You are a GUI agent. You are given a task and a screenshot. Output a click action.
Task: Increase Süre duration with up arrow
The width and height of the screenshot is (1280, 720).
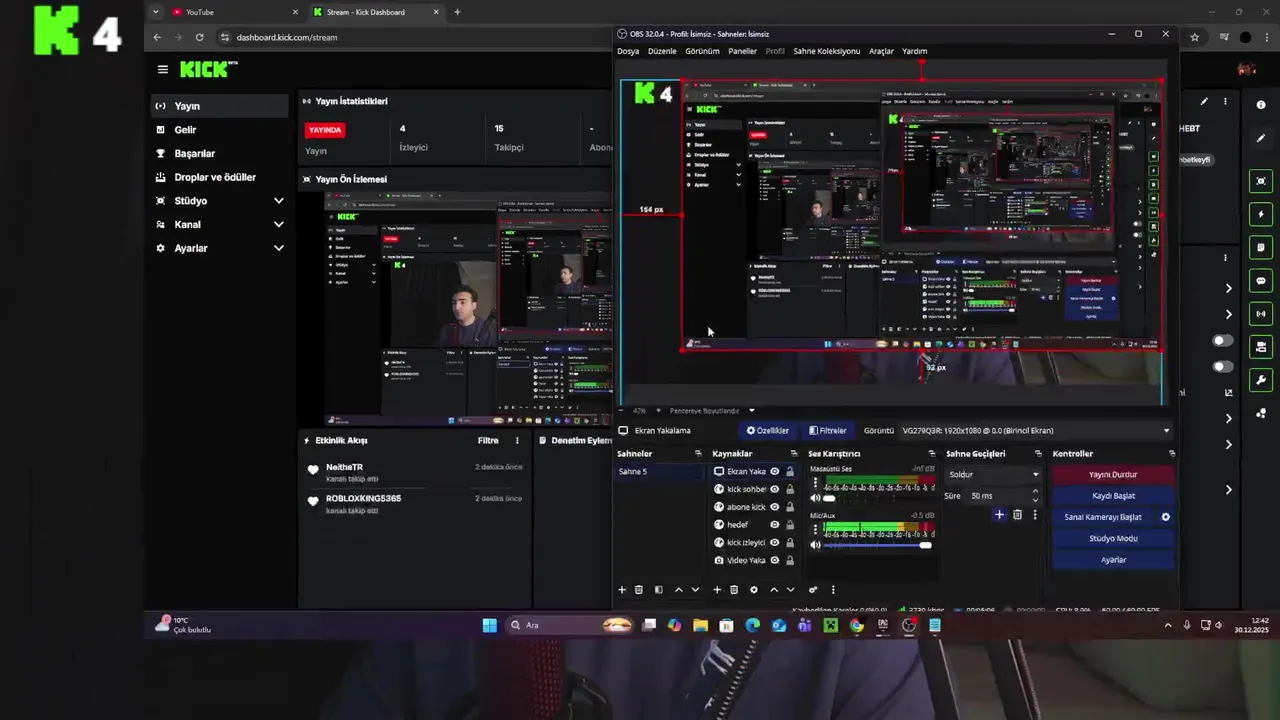tap(1036, 491)
